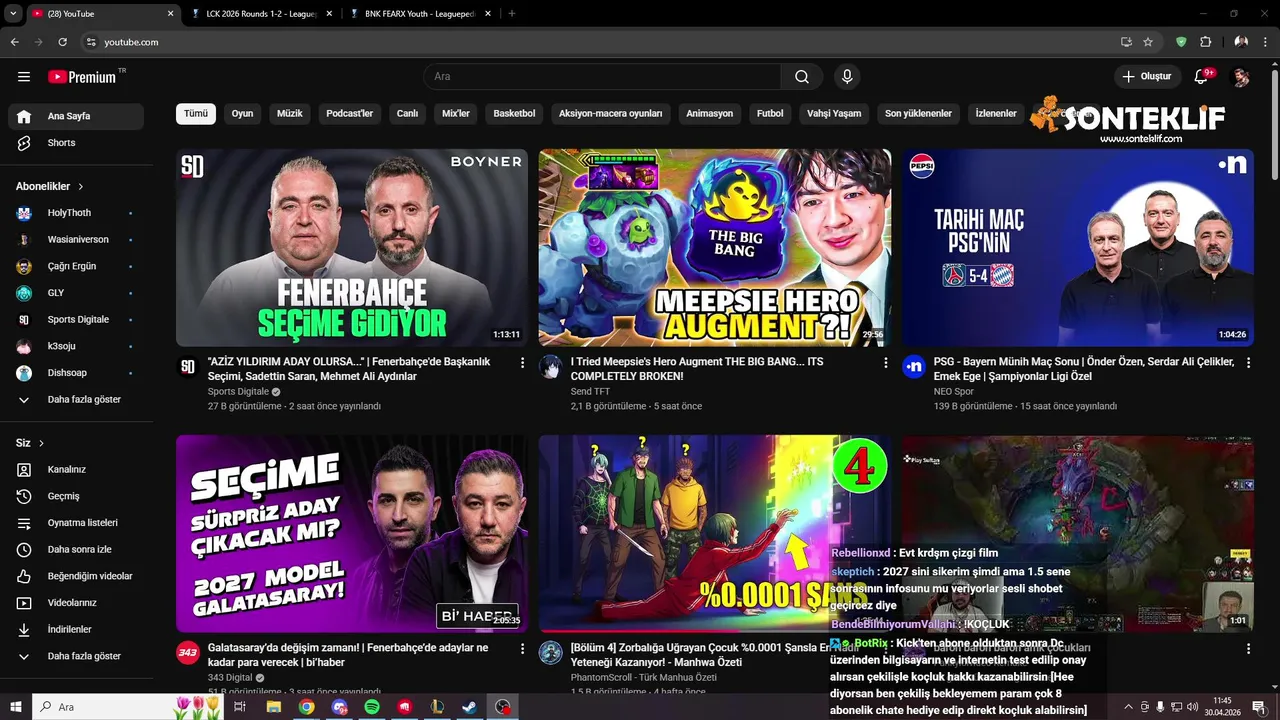Open a new browser tab
Screen dimensions: 1280x720
tap(511, 13)
